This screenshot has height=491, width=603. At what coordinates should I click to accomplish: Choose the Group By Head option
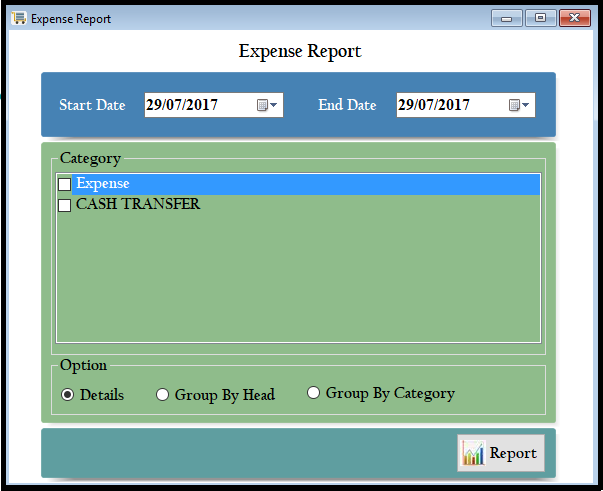(x=163, y=395)
